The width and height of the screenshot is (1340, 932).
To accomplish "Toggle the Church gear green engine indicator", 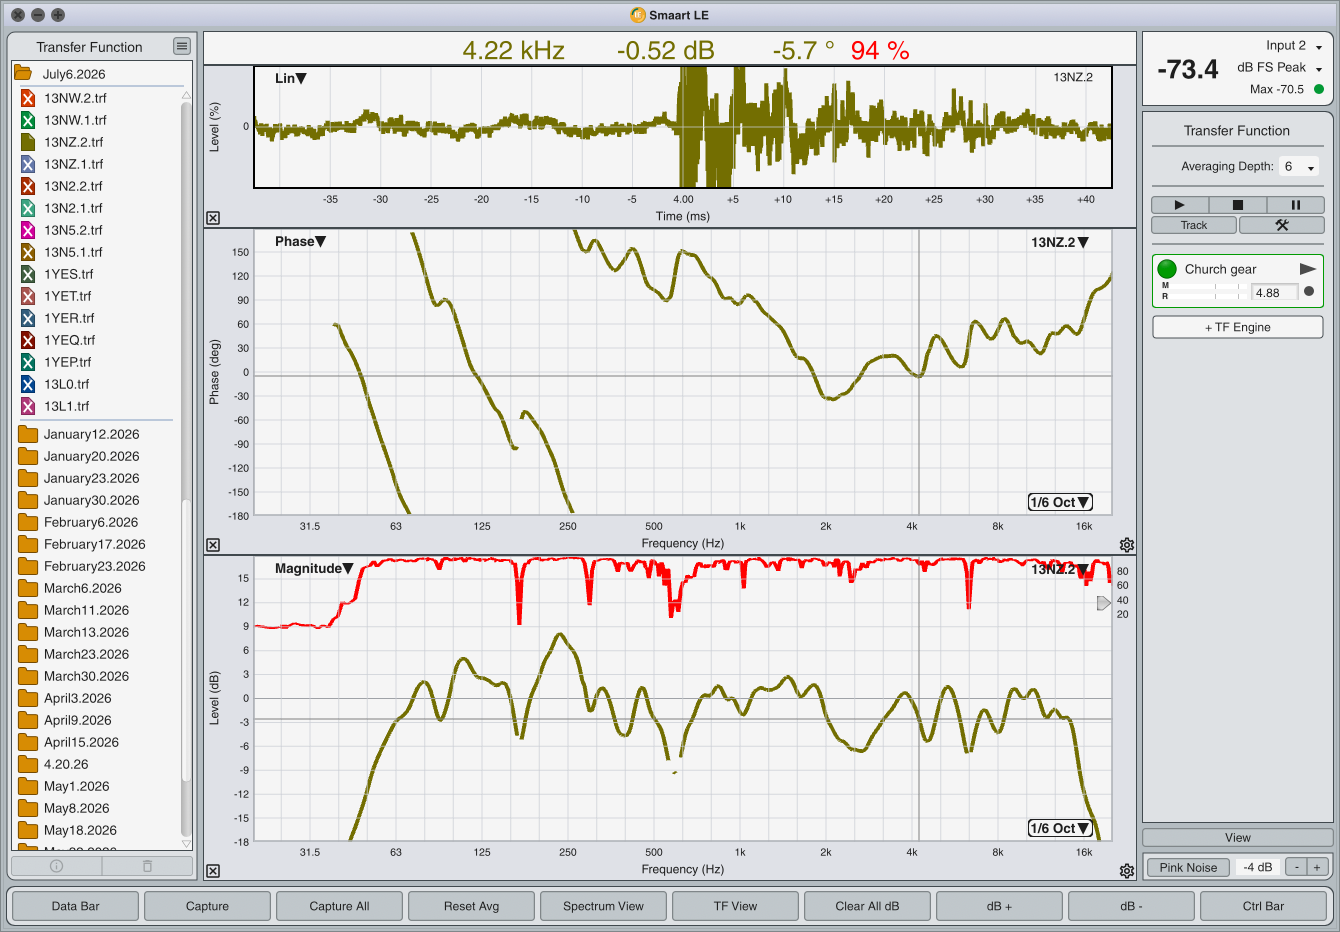I will point(1166,269).
